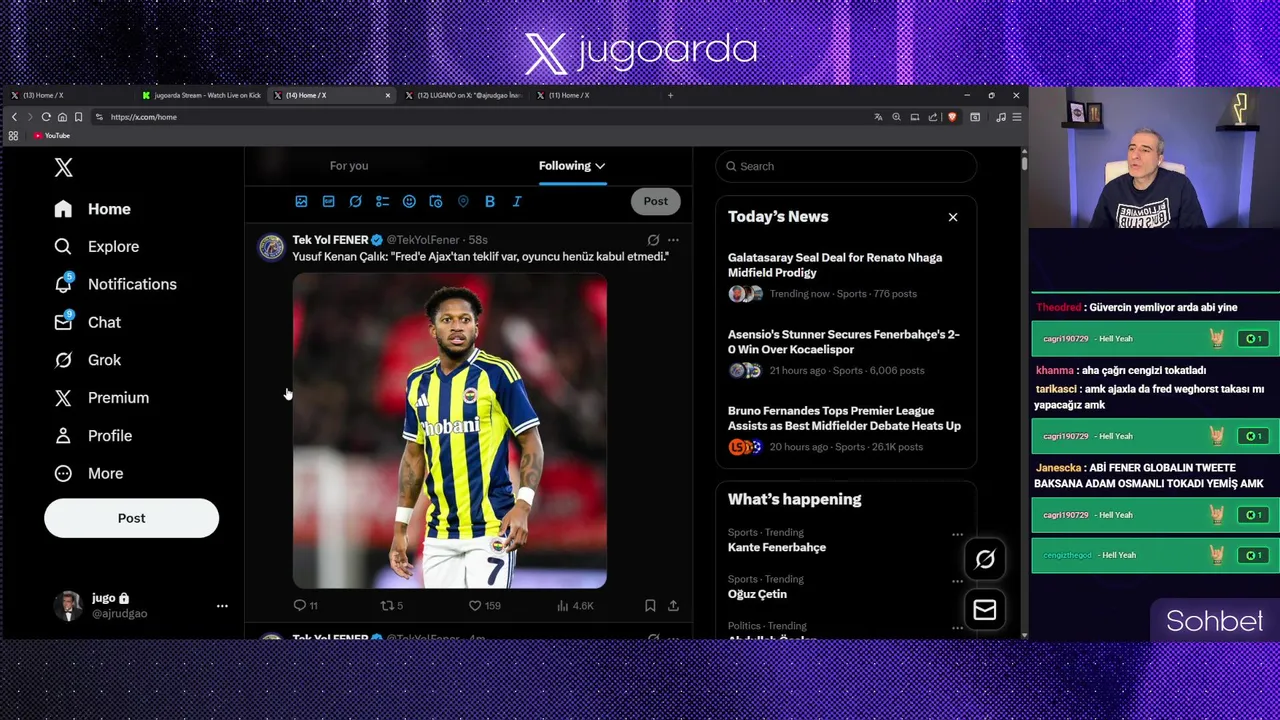This screenshot has width=1280, height=720.
Task: Open Grok from the sidebar
Action: coord(87,360)
